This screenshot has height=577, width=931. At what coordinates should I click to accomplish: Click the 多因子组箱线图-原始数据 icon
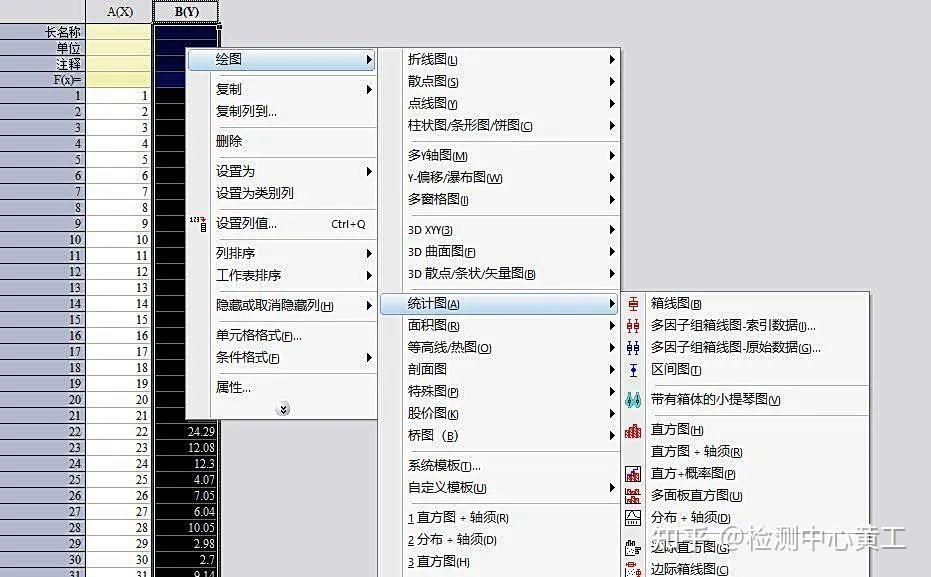(x=633, y=348)
